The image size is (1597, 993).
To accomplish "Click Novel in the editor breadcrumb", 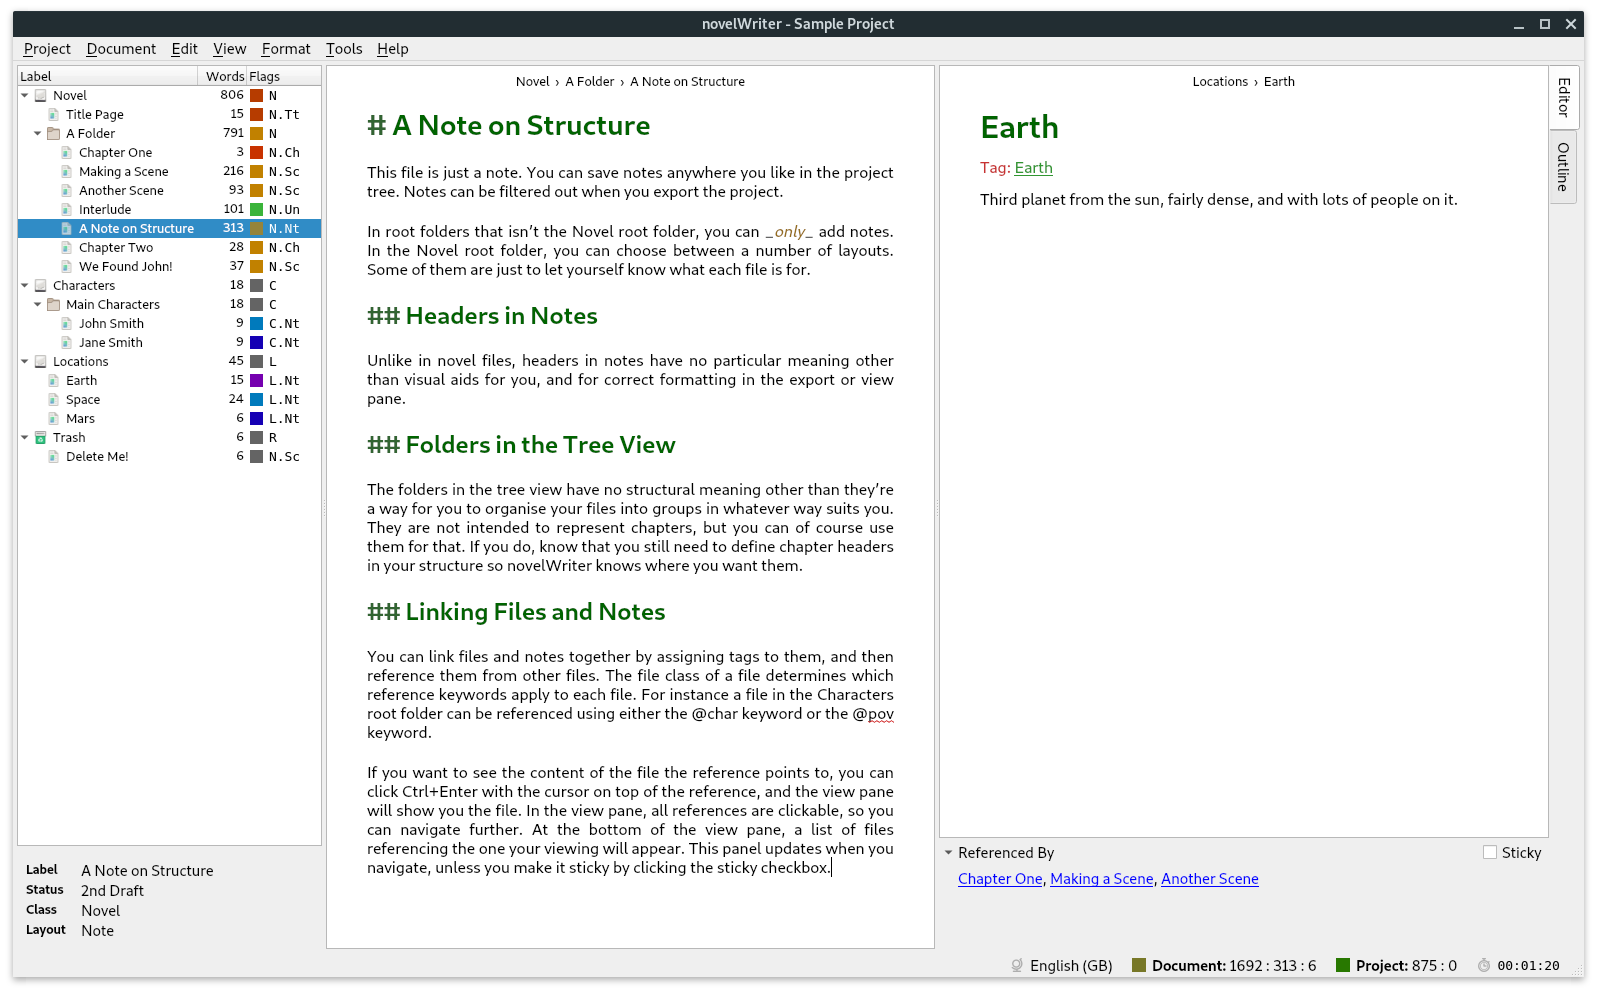I will pyautogui.click(x=533, y=82).
